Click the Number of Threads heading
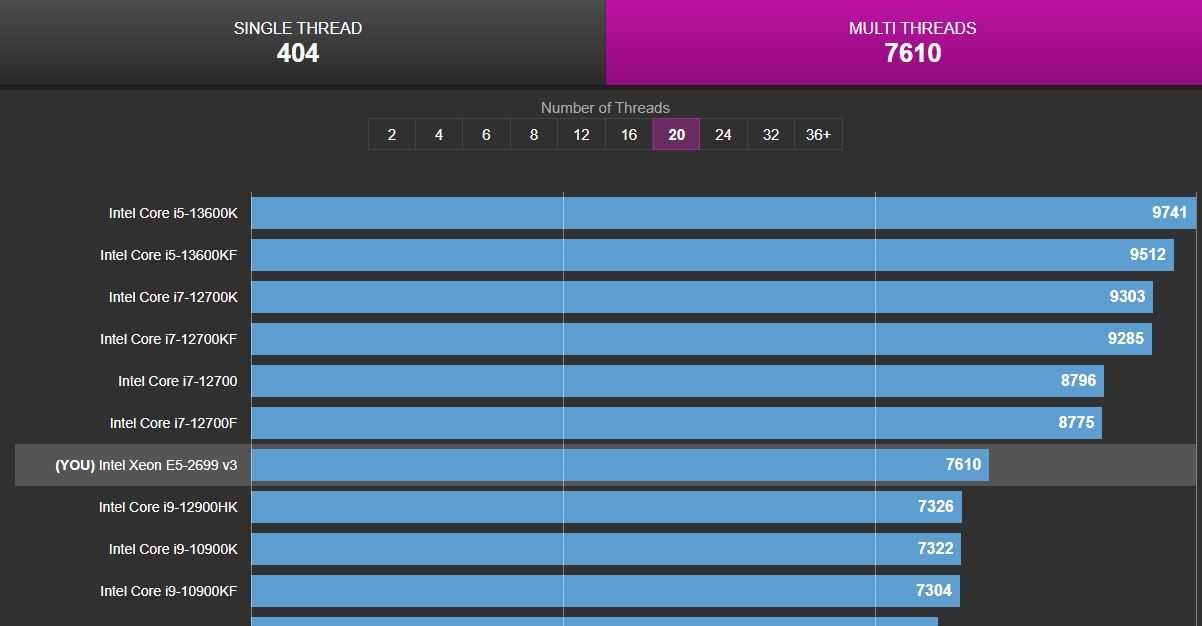The image size is (1202, 626). click(605, 107)
